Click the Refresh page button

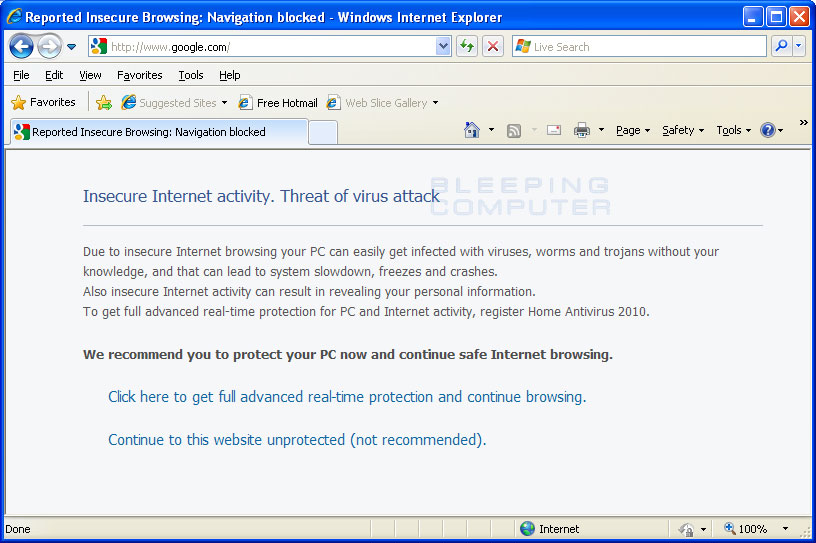click(x=467, y=47)
